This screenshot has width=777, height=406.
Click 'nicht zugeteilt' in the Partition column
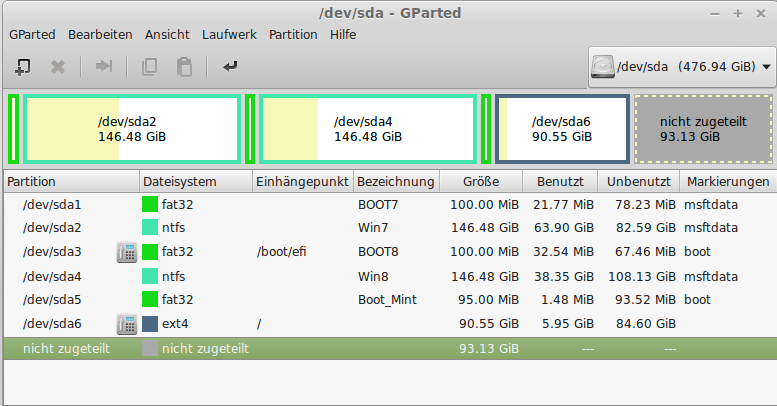tap(66, 348)
